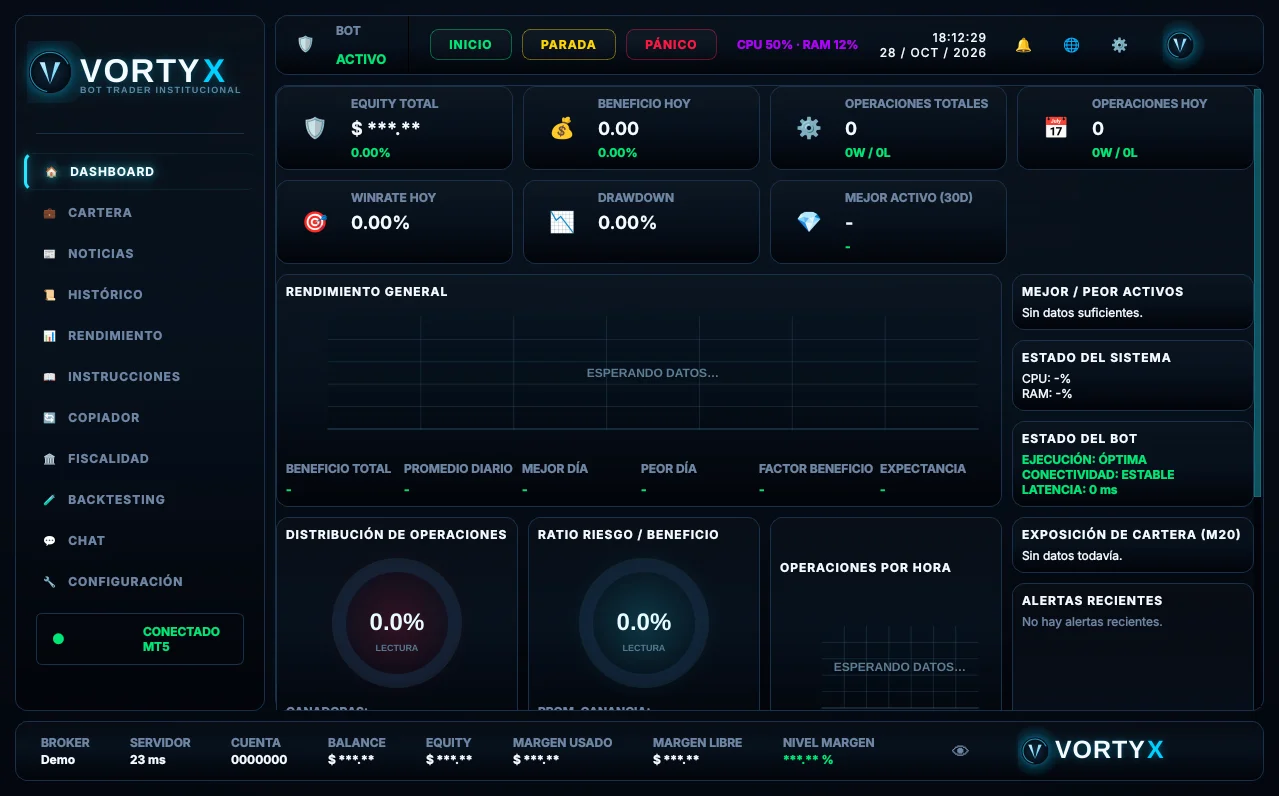Viewport: 1279px width, 796px height.
Task: Open the Histórico page
Action: point(139,295)
